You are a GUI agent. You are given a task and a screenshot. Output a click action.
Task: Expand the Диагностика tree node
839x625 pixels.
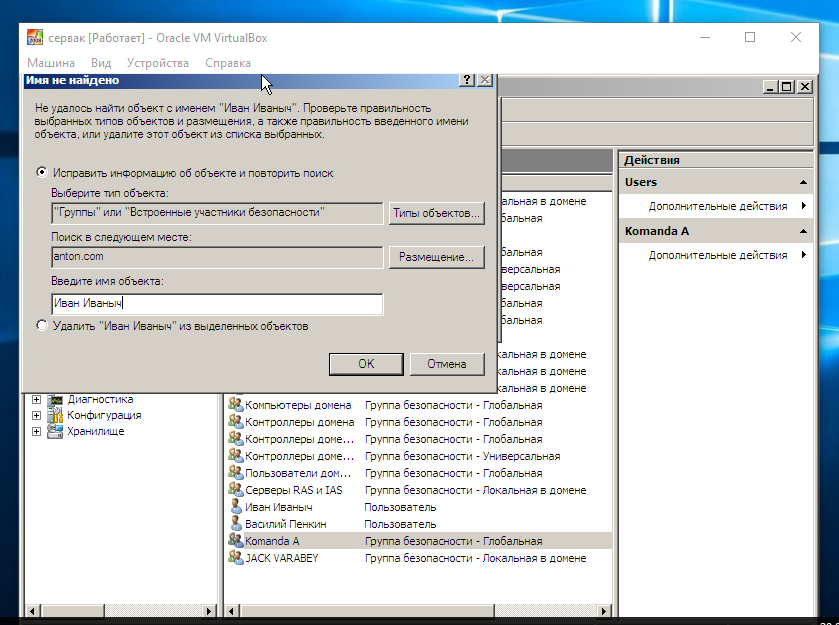point(37,399)
